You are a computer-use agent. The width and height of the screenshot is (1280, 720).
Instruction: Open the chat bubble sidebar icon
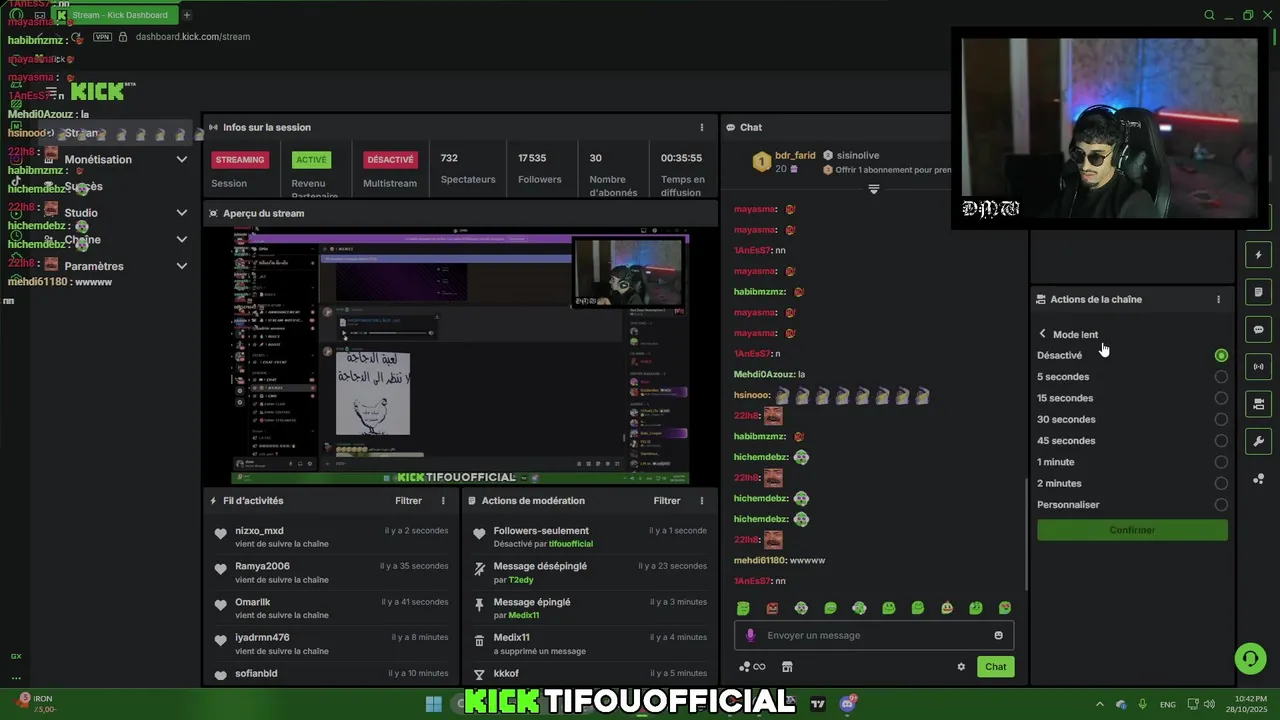[x=1258, y=329]
